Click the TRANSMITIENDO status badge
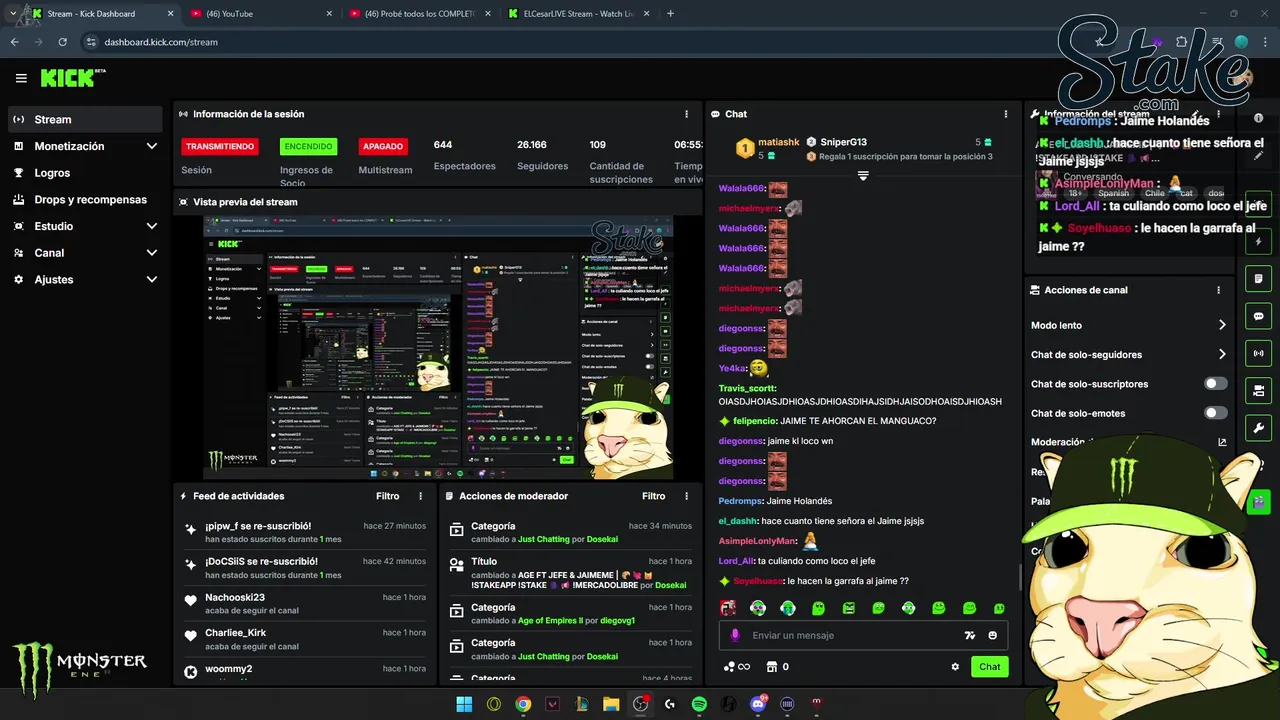The image size is (1280, 720). (x=220, y=146)
